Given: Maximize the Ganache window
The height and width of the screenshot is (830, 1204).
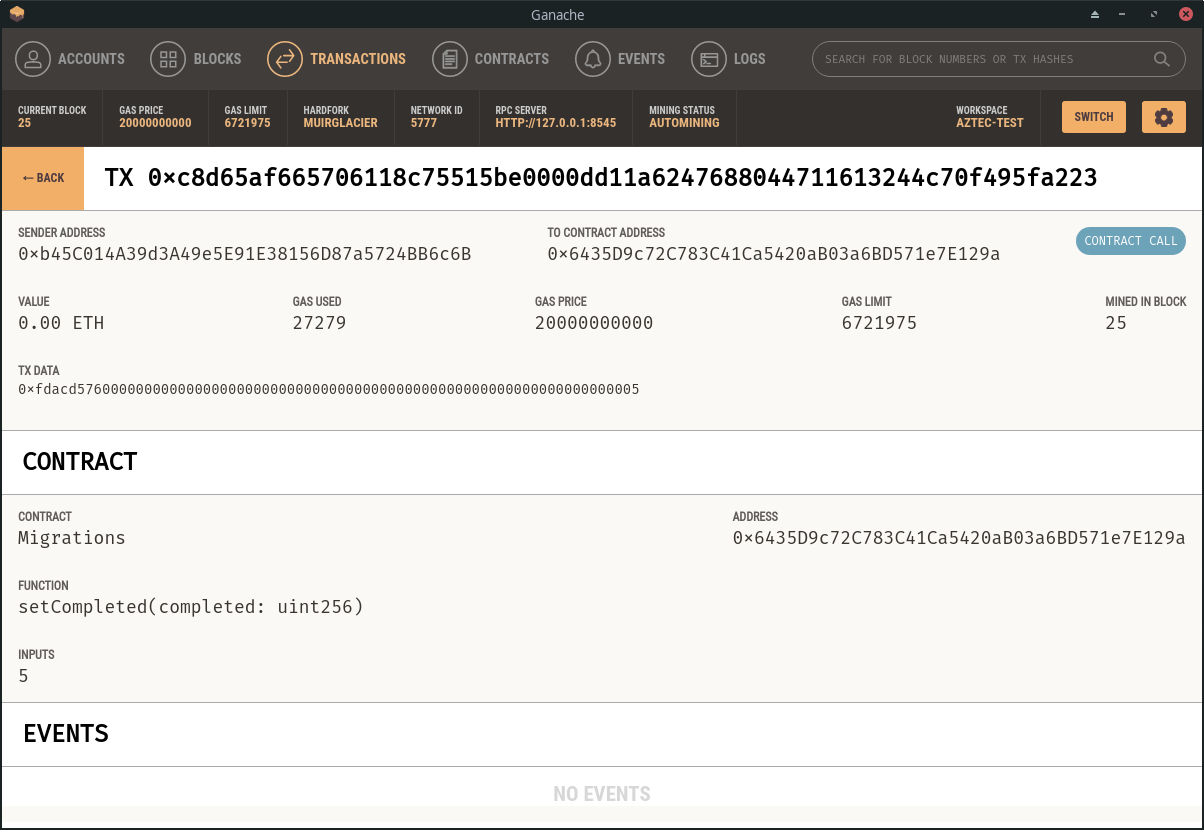Looking at the screenshot, I should point(1155,14).
